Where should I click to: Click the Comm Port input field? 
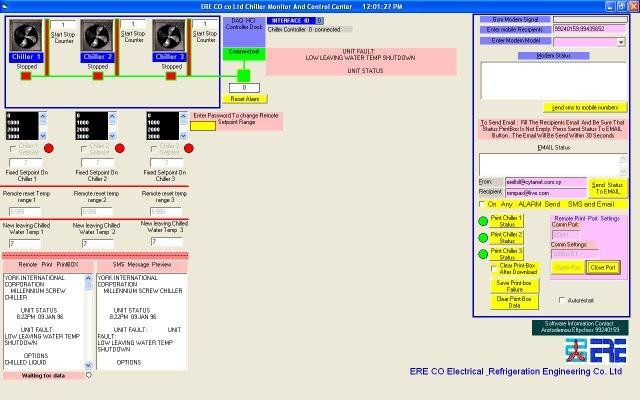565,235
